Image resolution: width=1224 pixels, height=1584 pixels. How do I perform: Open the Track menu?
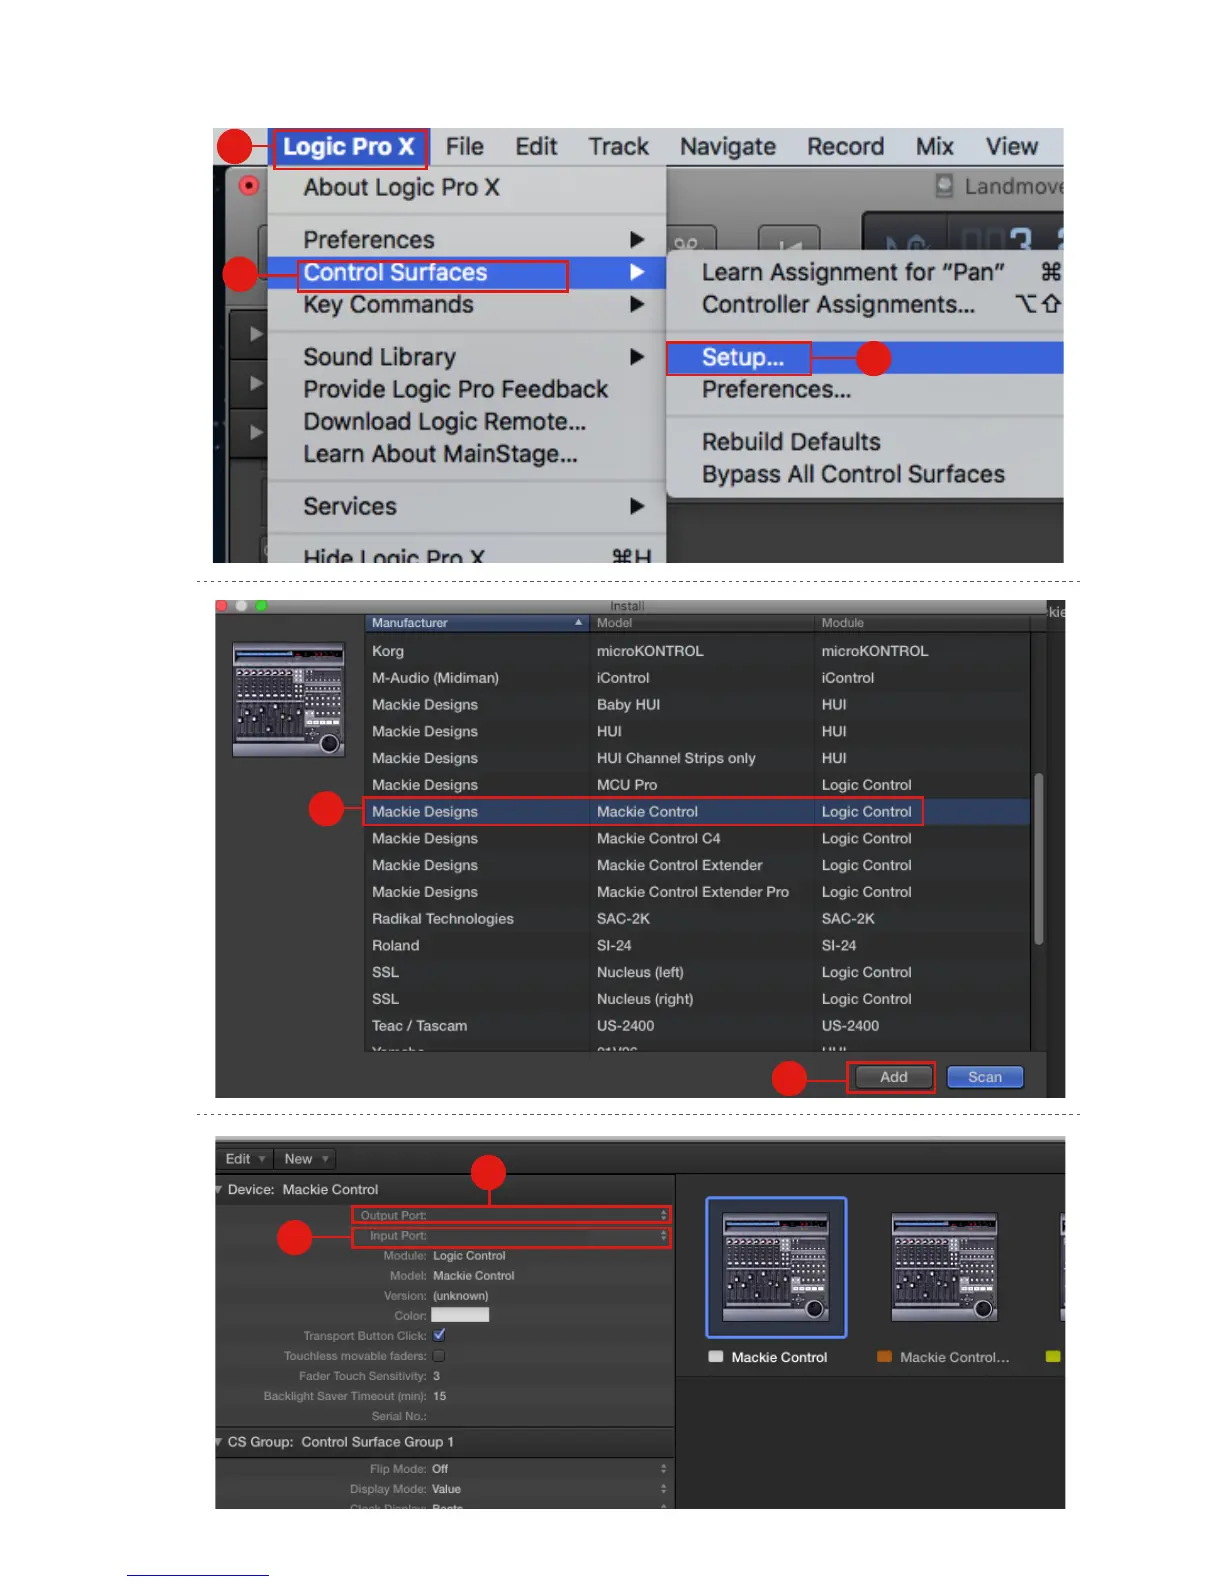pyautogui.click(x=618, y=147)
